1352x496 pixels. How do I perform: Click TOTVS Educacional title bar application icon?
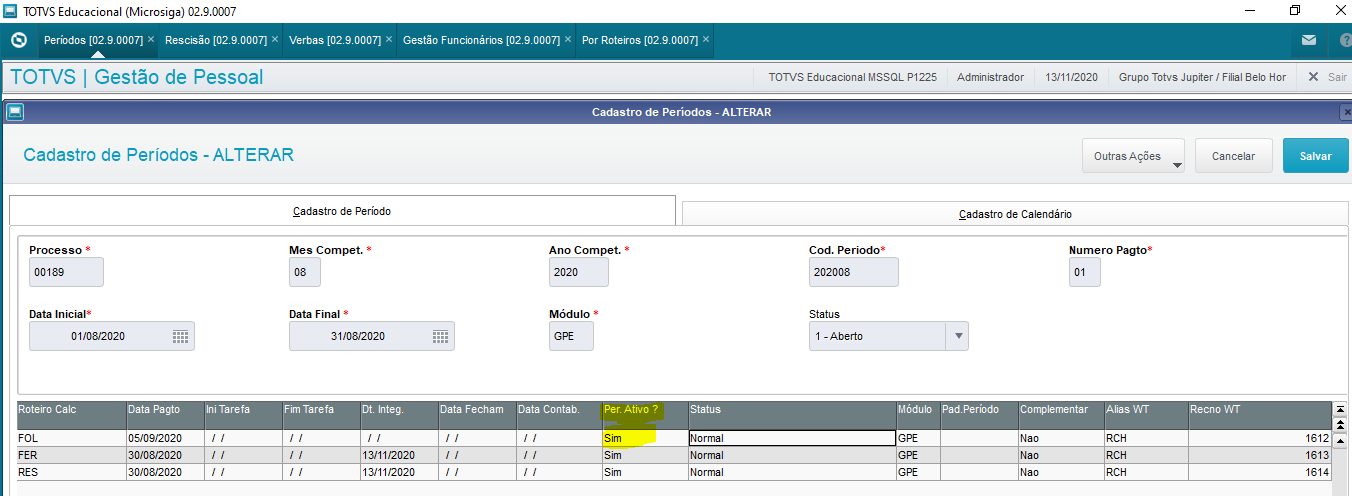pyautogui.click(x=10, y=10)
